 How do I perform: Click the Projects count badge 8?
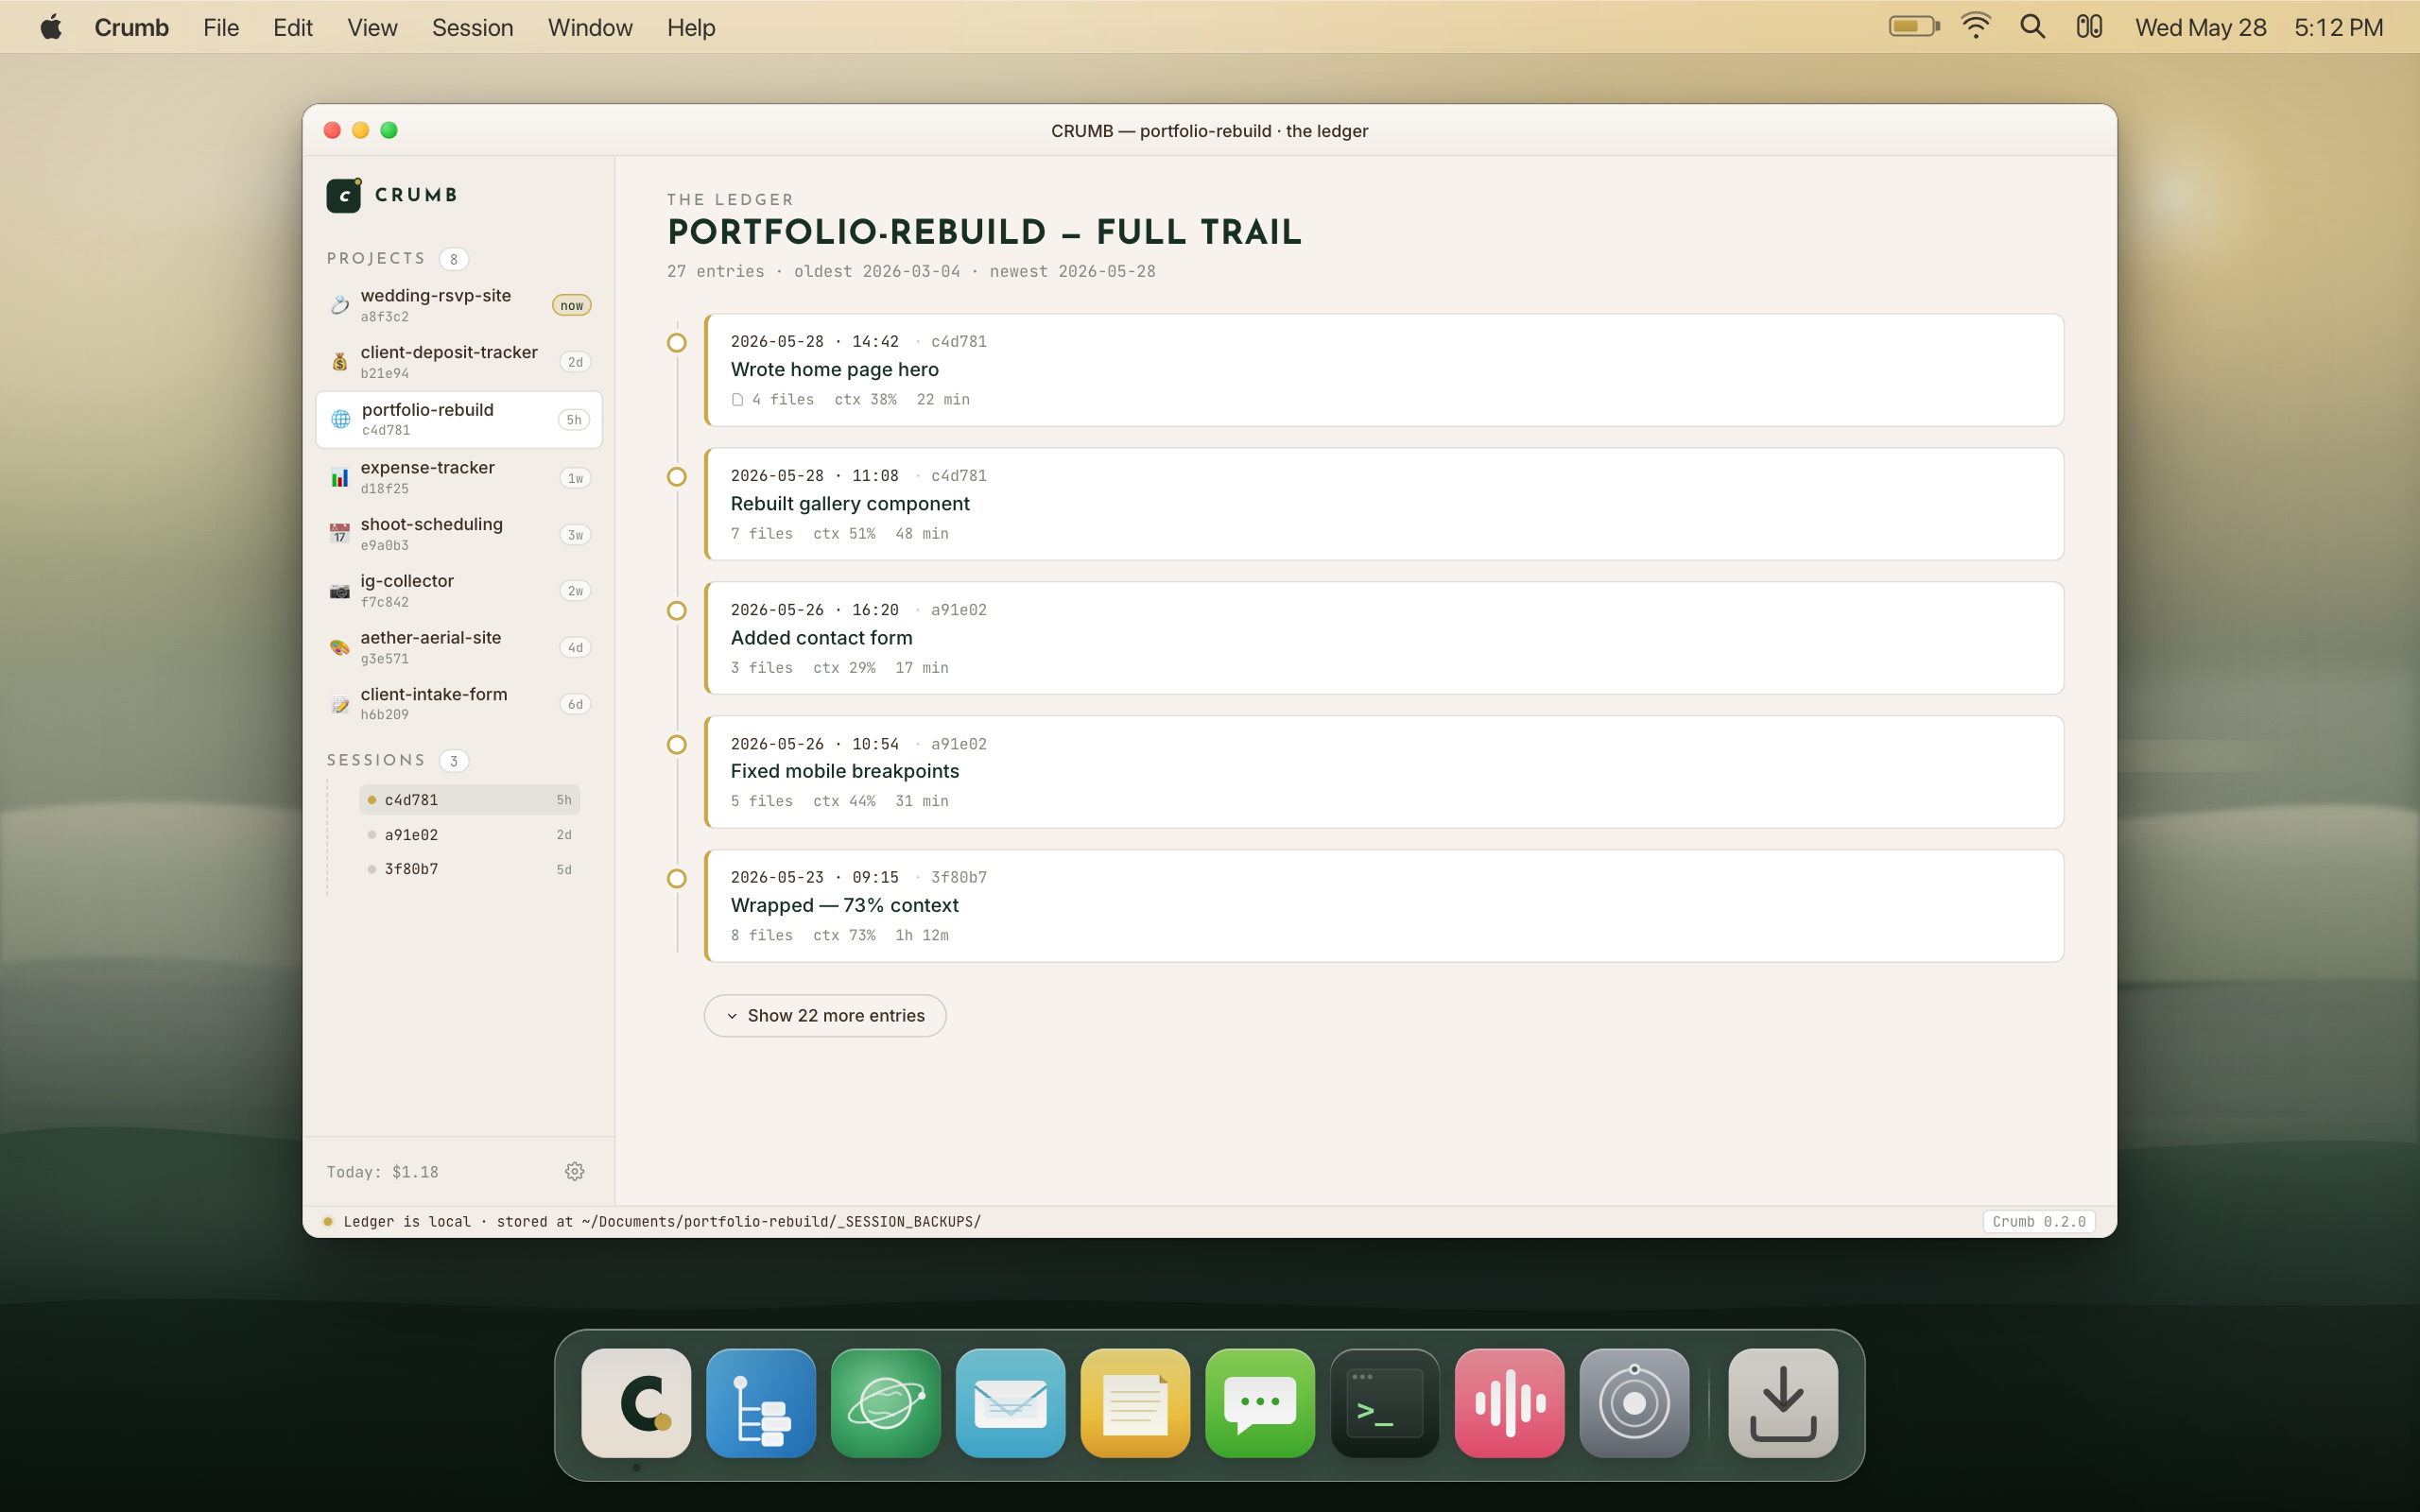pyautogui.click(x=454, y=259)
